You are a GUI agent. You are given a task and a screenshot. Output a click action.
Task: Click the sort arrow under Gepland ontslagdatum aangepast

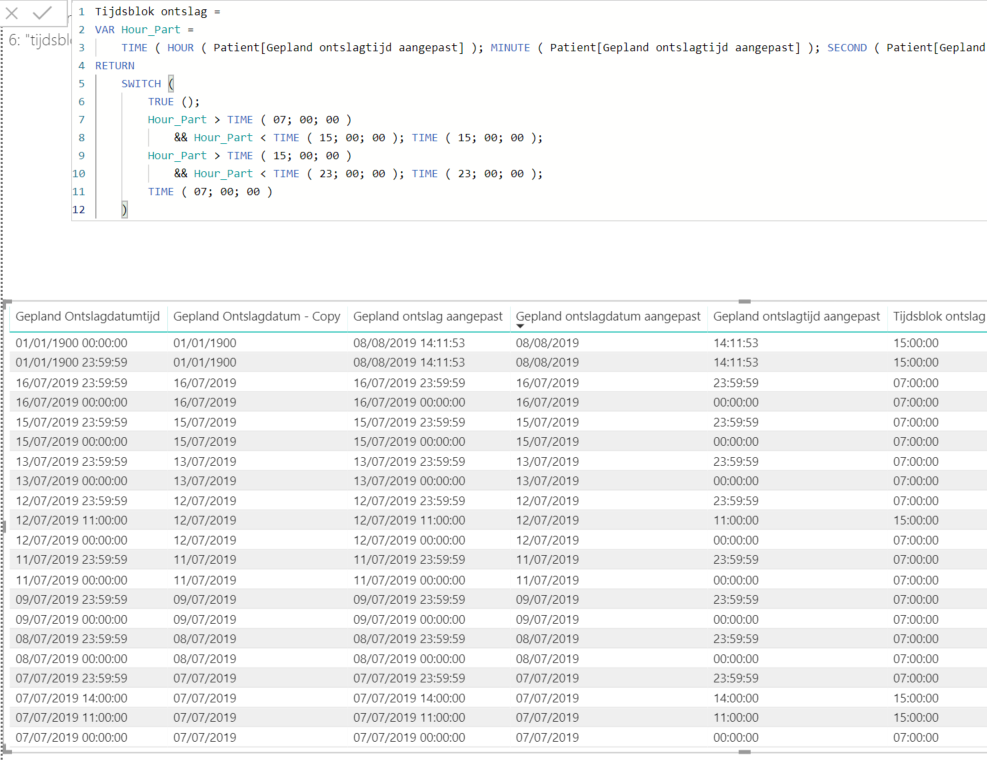click(520, 326)
